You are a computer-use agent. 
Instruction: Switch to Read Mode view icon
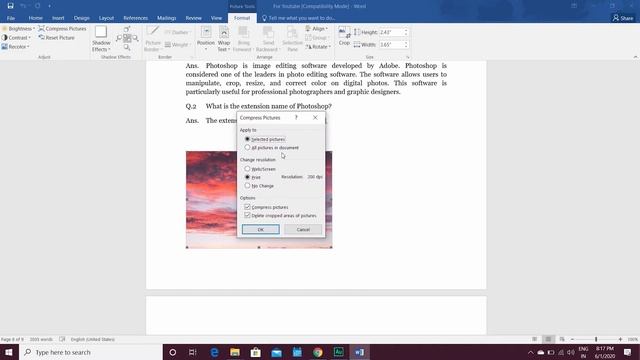(x=534, y=339)
